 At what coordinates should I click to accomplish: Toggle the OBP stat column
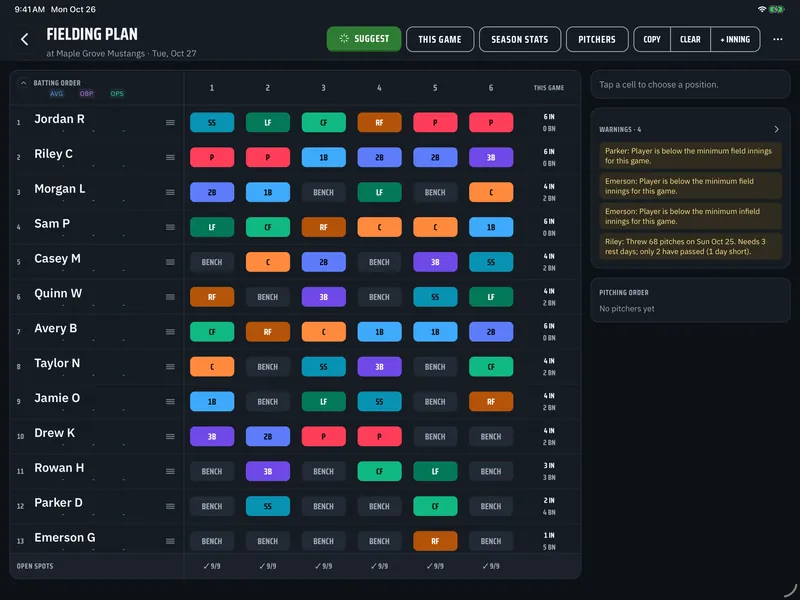tap(86, 94)
